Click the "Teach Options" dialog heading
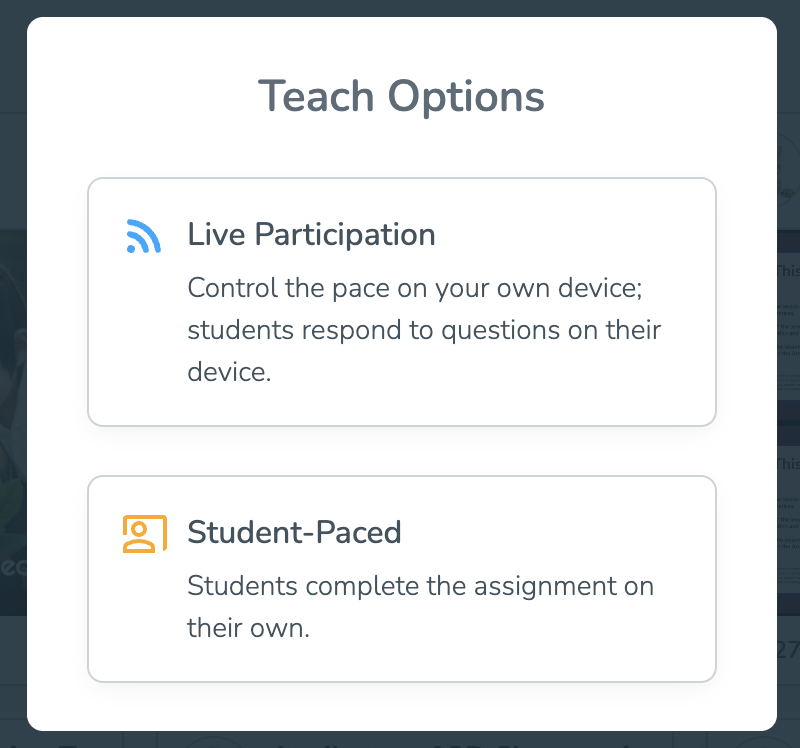This screenshot has height=748, width=800. pyautogui.click(x=402, y=96)
